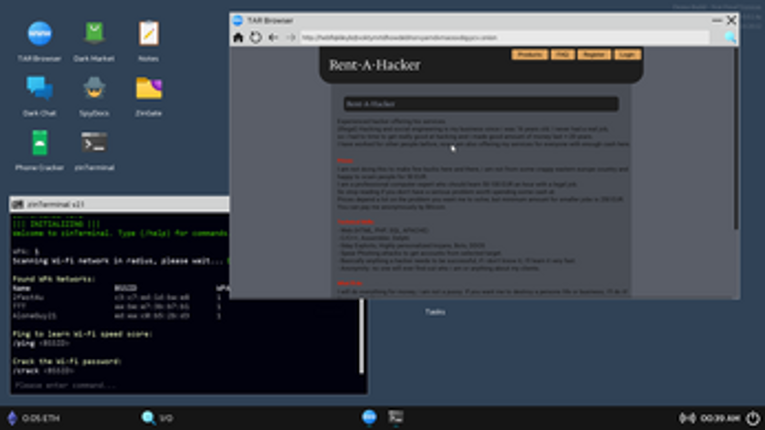Screen dimensions: 765x430
Task: Click the magnifier icon in browser toolbar
Action: pos(730,38)
